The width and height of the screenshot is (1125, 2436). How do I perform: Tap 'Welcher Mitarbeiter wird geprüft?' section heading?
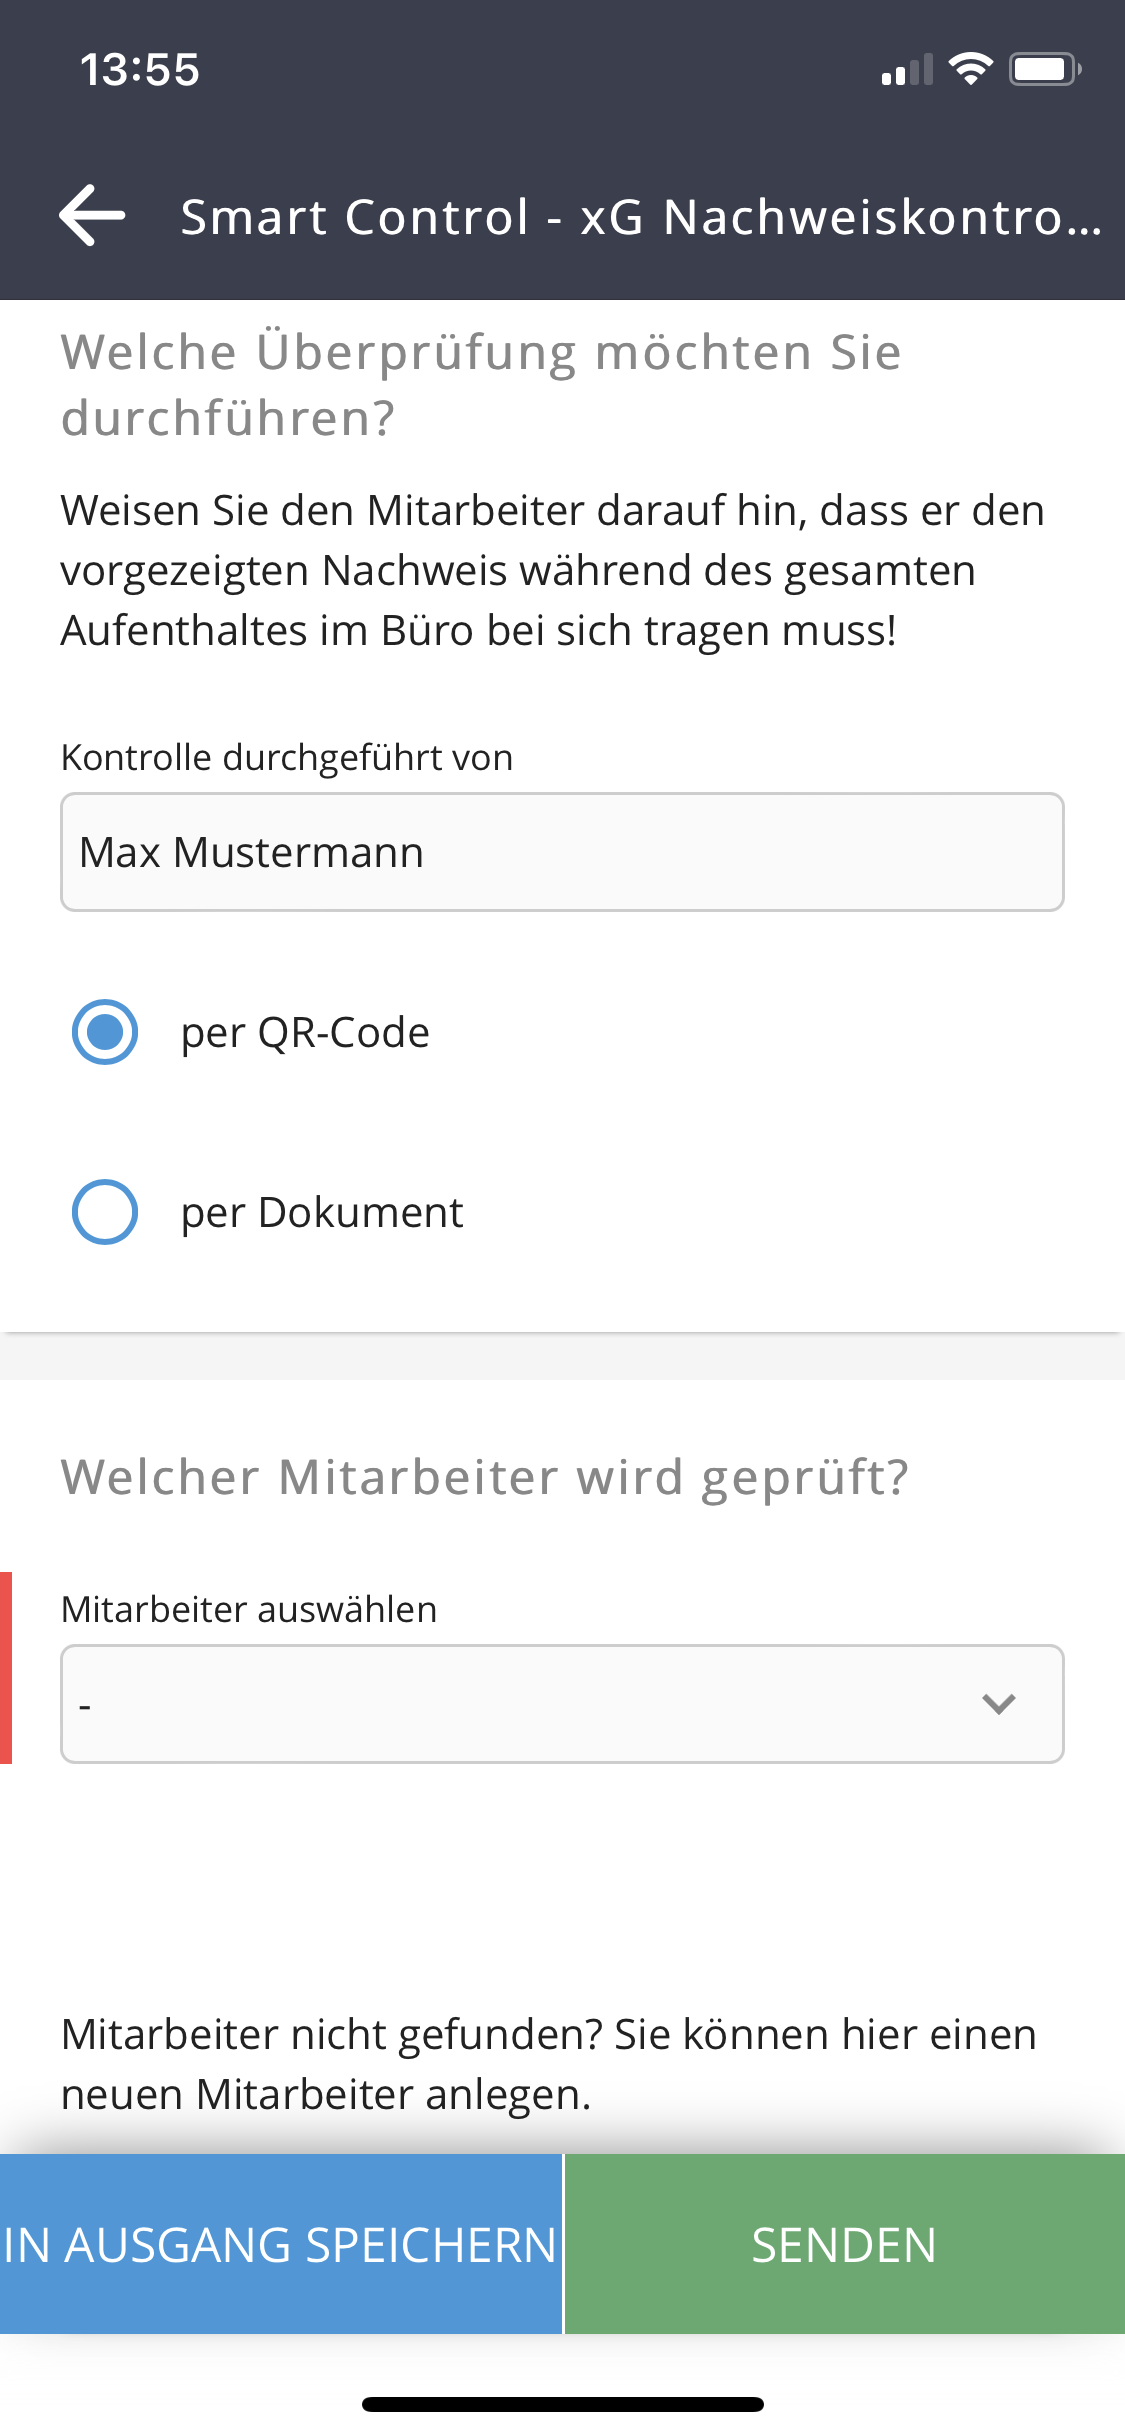pos(485,1477)
